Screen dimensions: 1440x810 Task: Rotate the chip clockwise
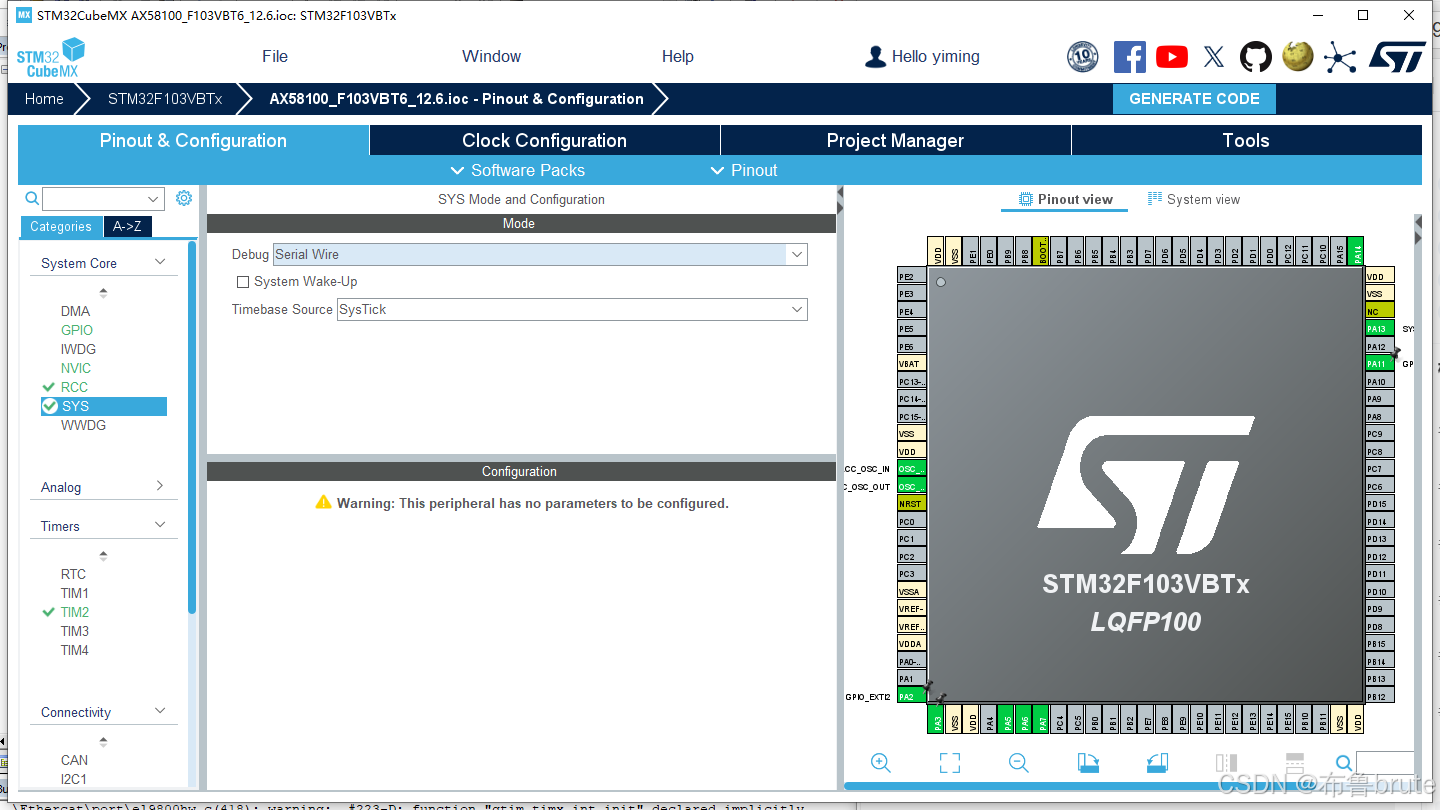pyautogui.click(x=1088, y=763)
